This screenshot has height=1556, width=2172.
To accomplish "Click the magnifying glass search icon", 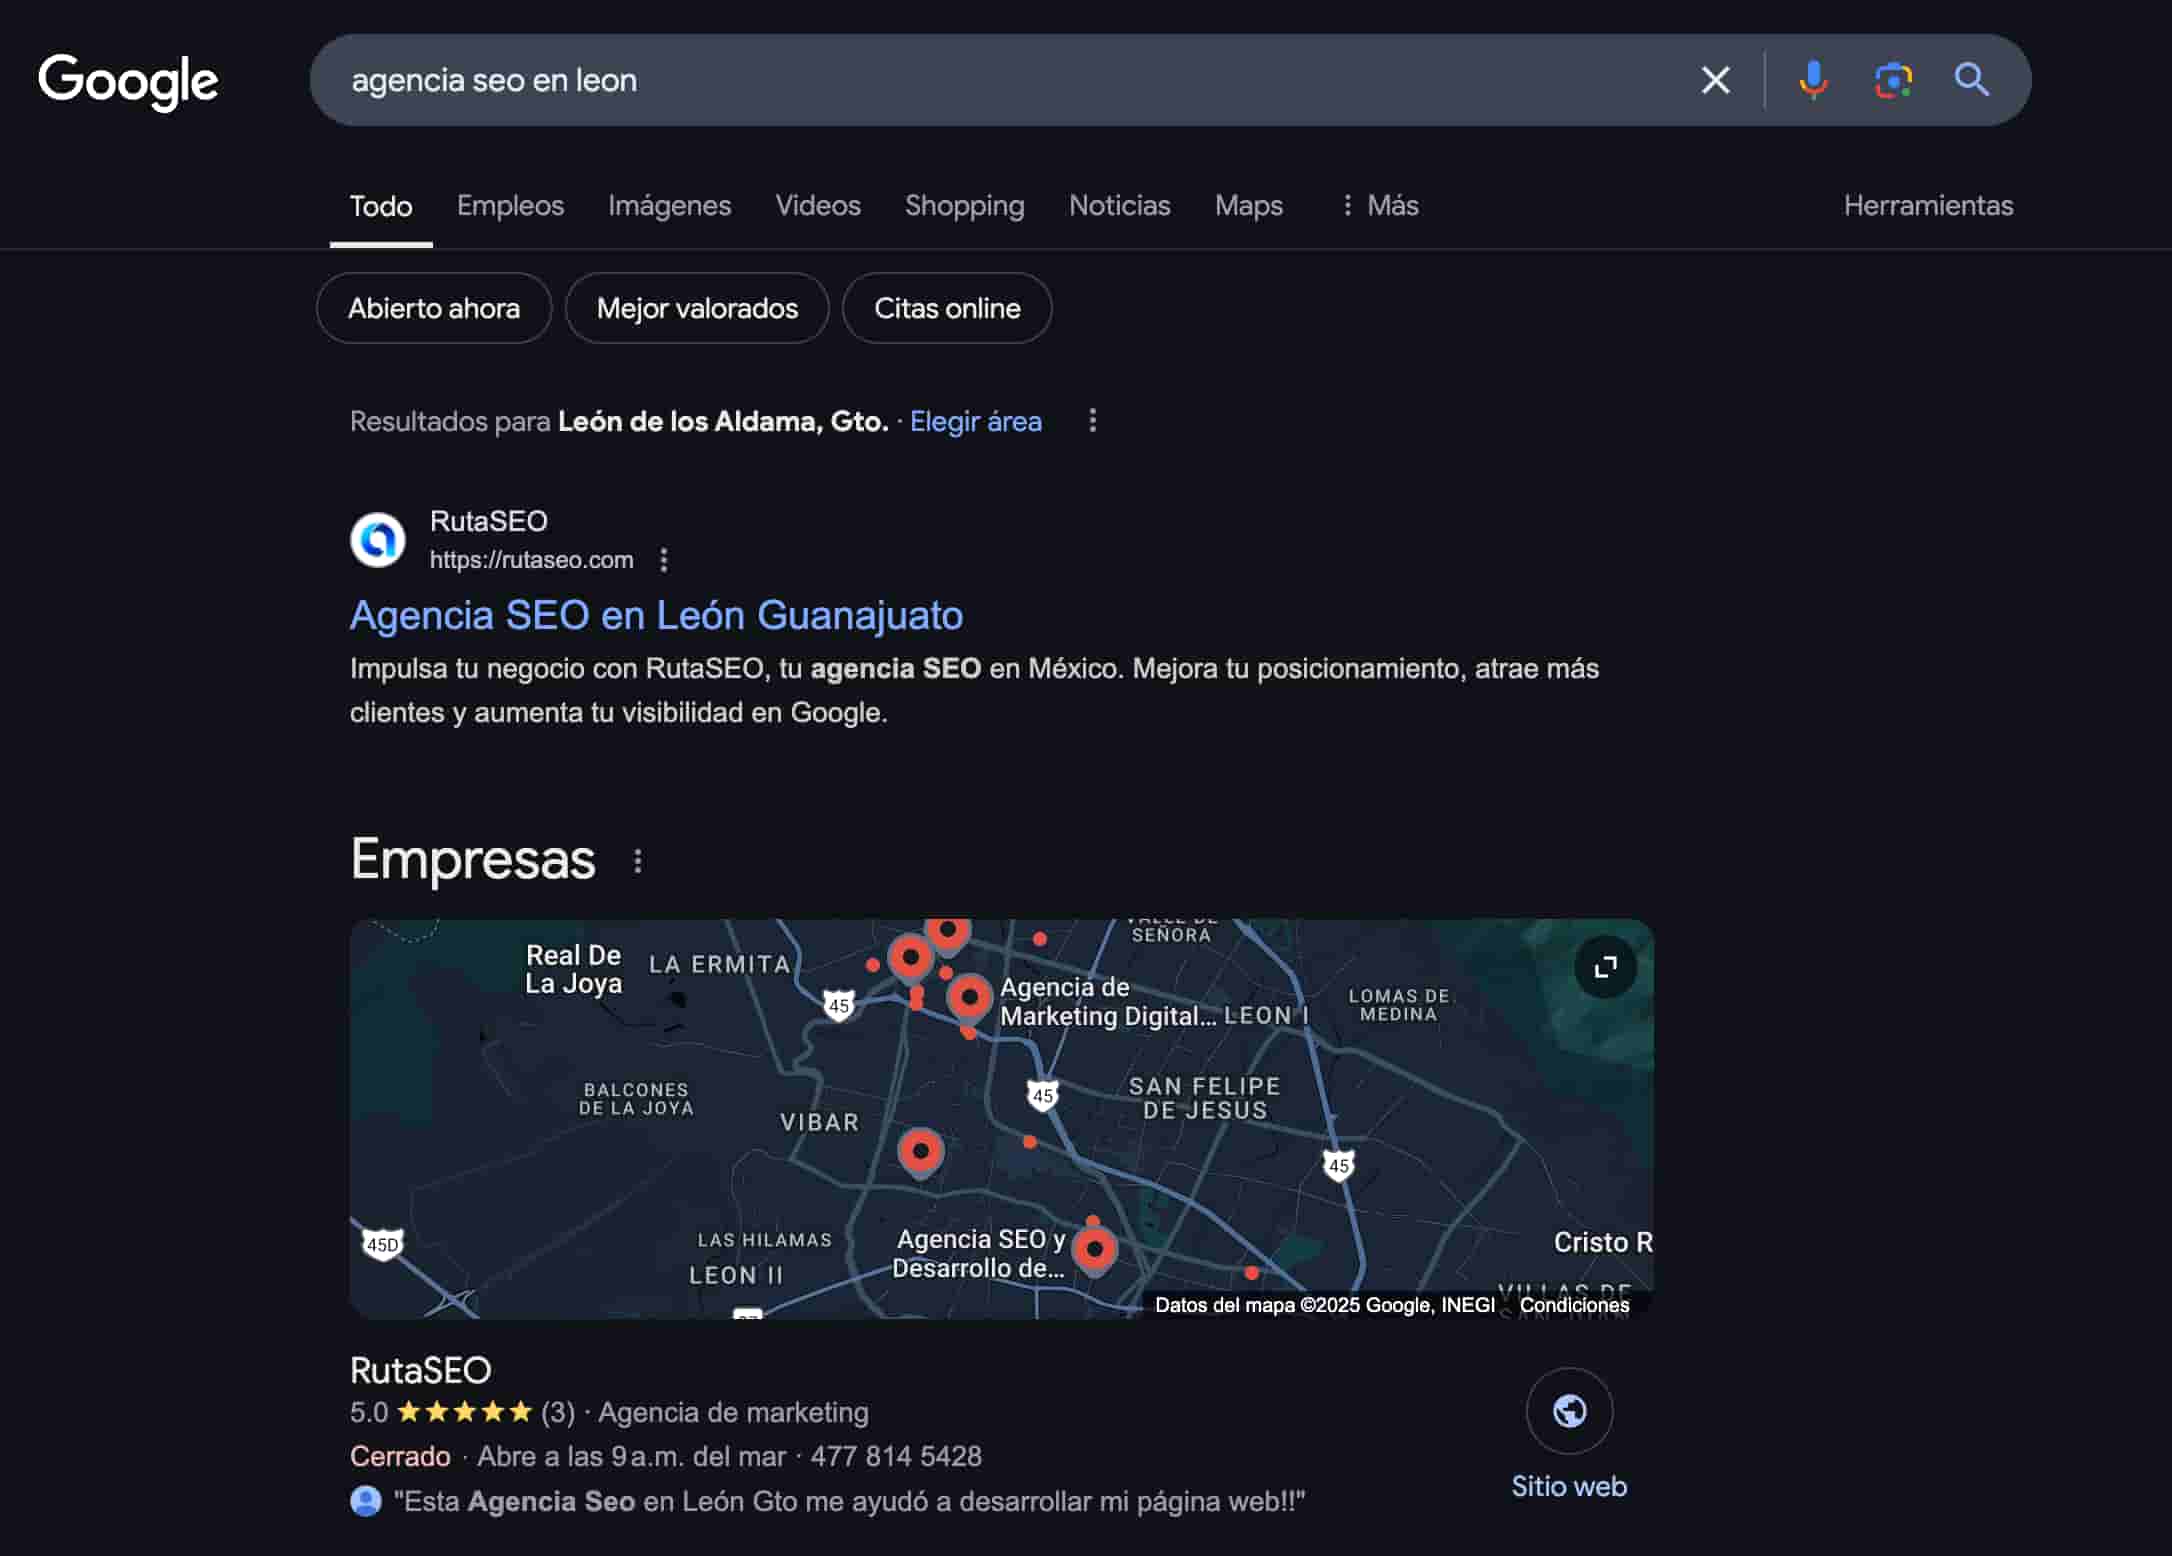I will (1971, 79).
